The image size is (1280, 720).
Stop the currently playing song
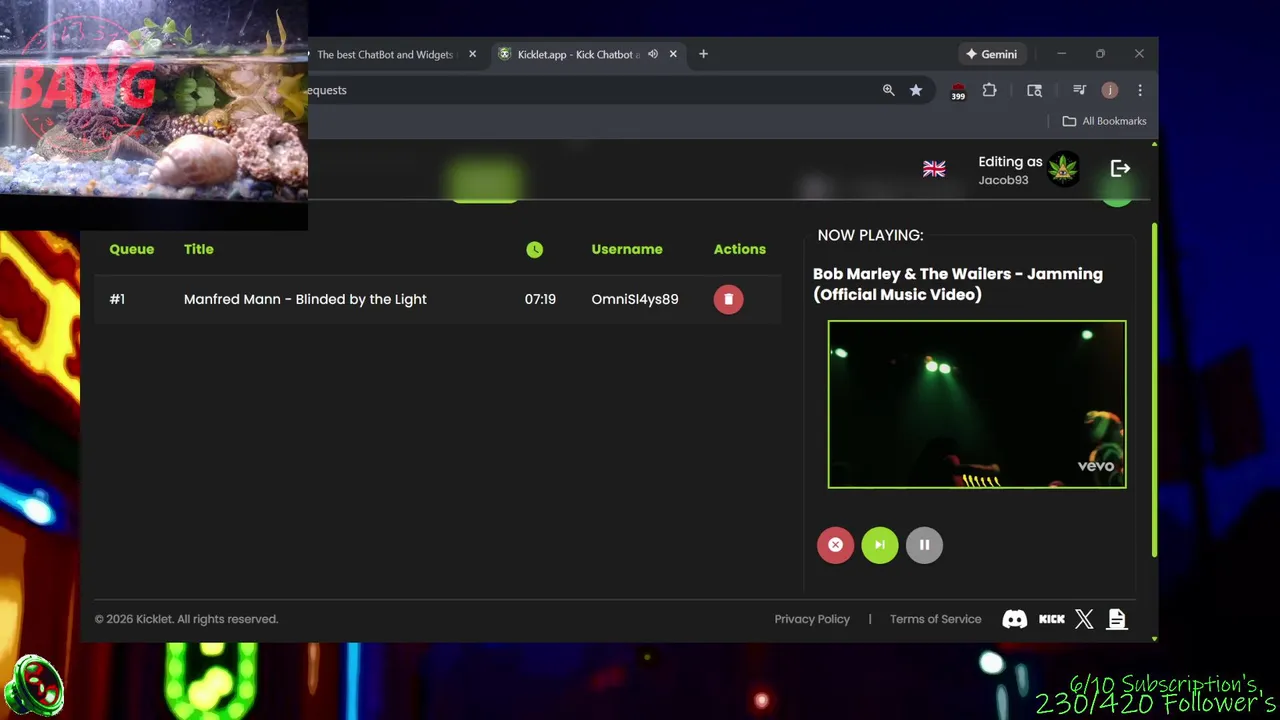(835, 545)
